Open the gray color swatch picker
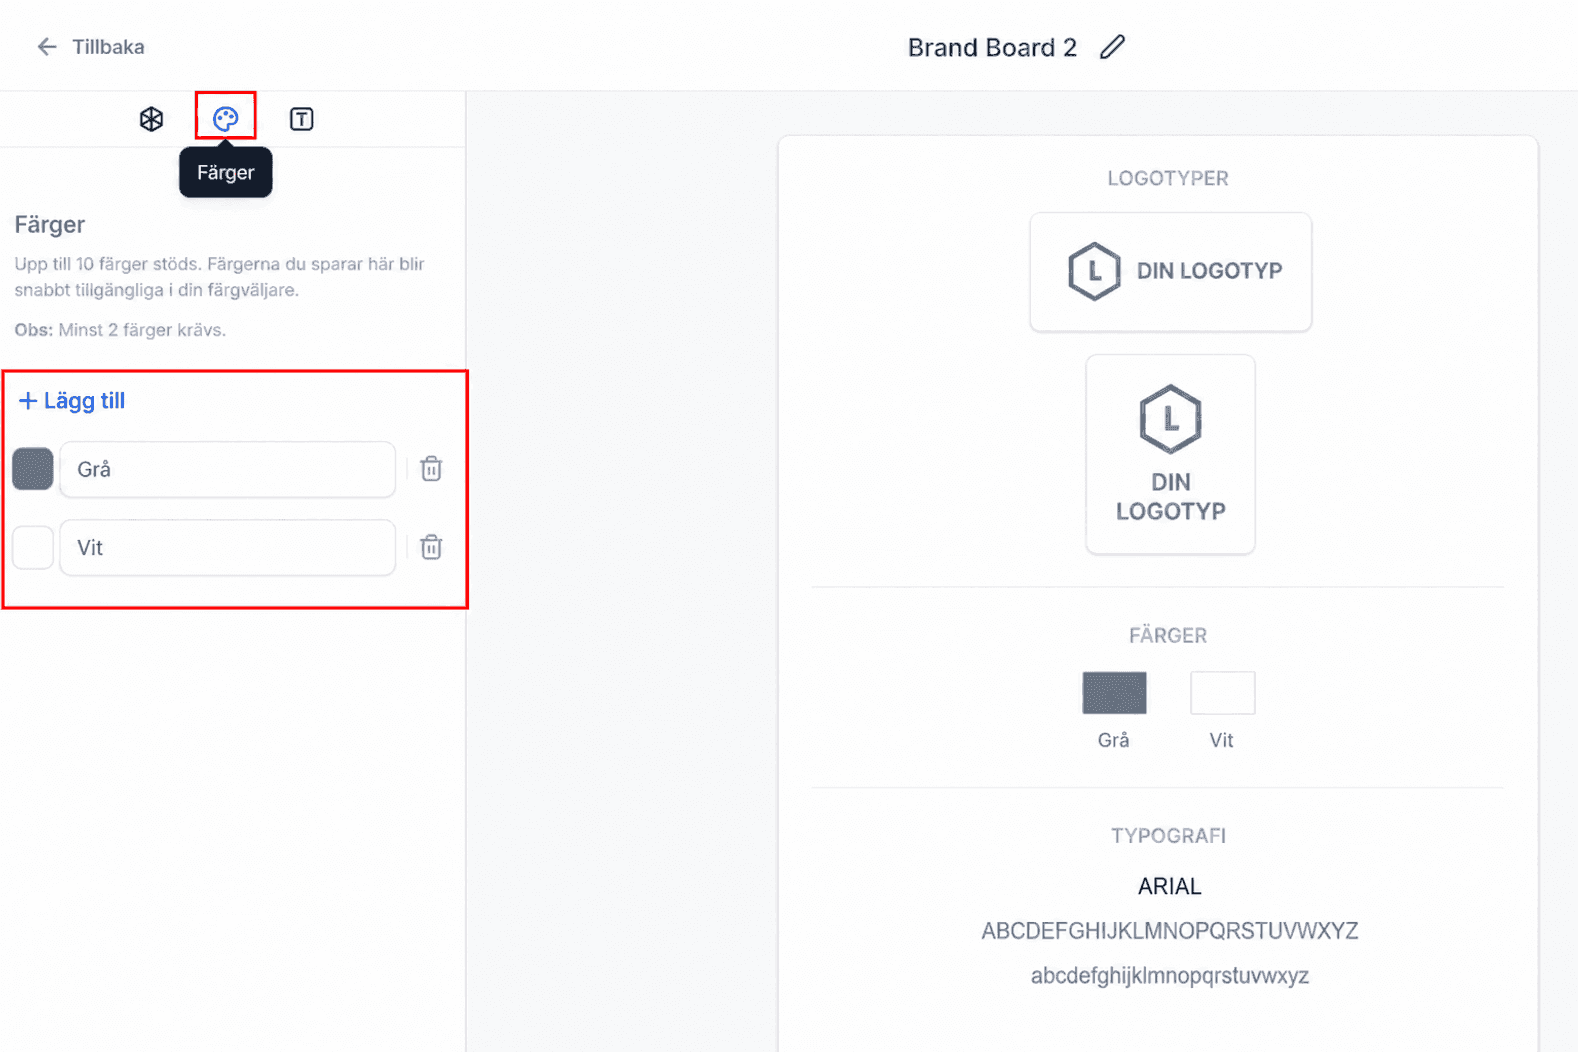This screenshot has width=1578, height=1052. [x=33, y=469]
